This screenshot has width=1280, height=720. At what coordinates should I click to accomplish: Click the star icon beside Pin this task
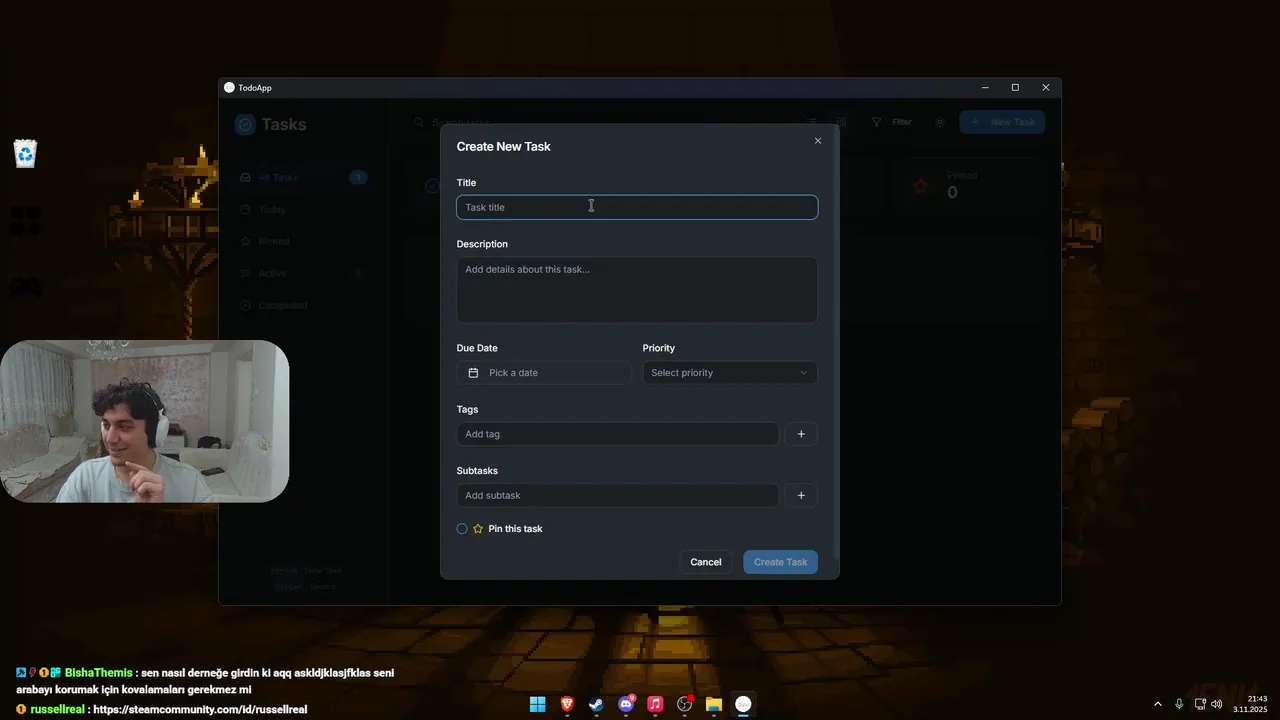point(478,529)
